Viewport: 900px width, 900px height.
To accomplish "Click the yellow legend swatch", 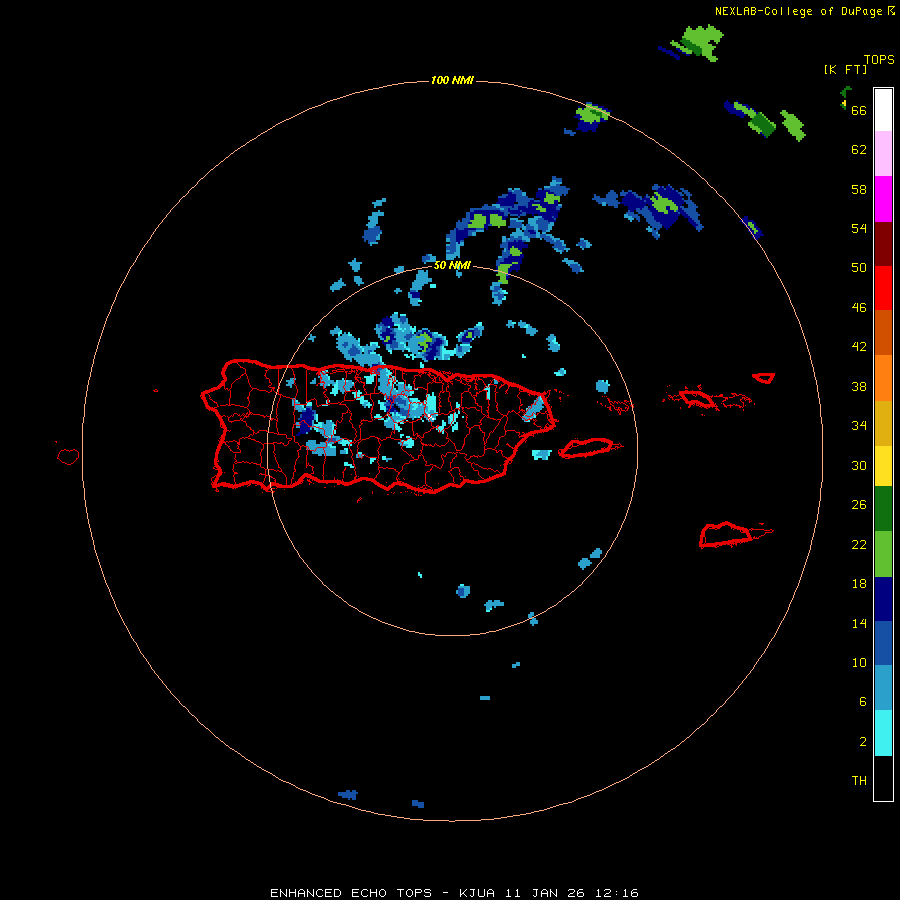I will tap(883, 466).
